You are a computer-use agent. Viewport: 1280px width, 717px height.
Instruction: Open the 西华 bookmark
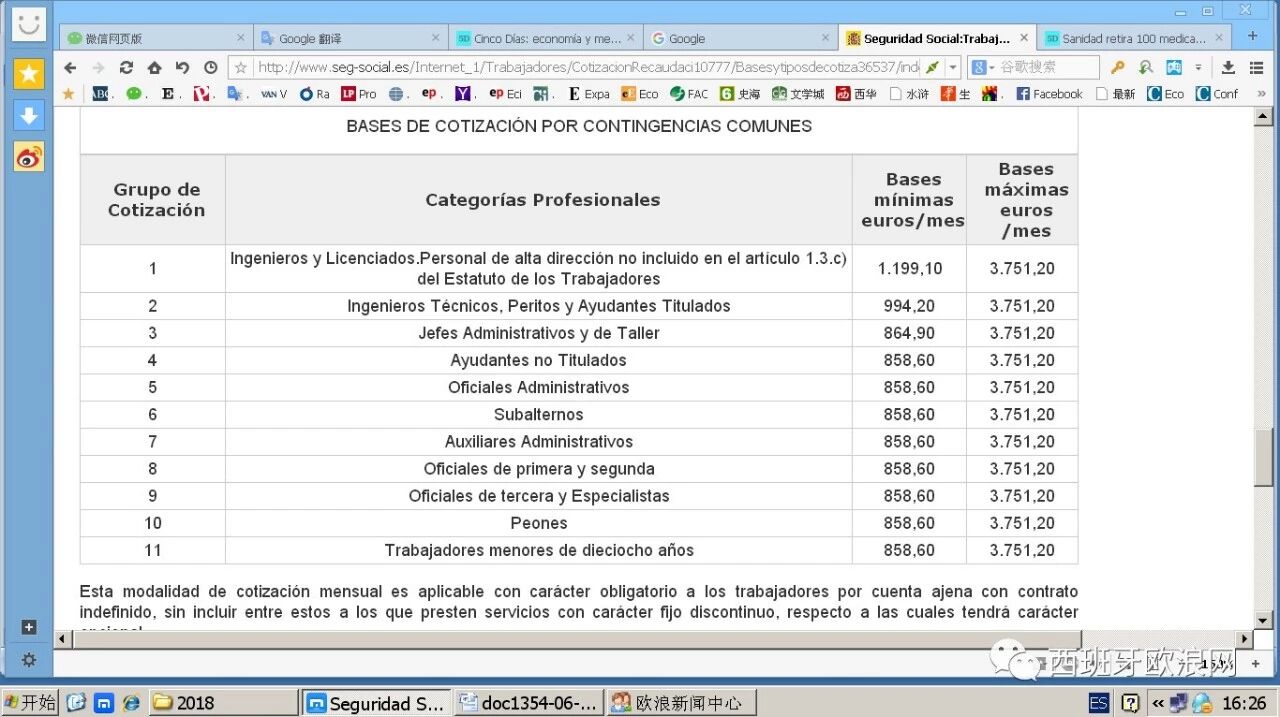[x=857, y=94]
